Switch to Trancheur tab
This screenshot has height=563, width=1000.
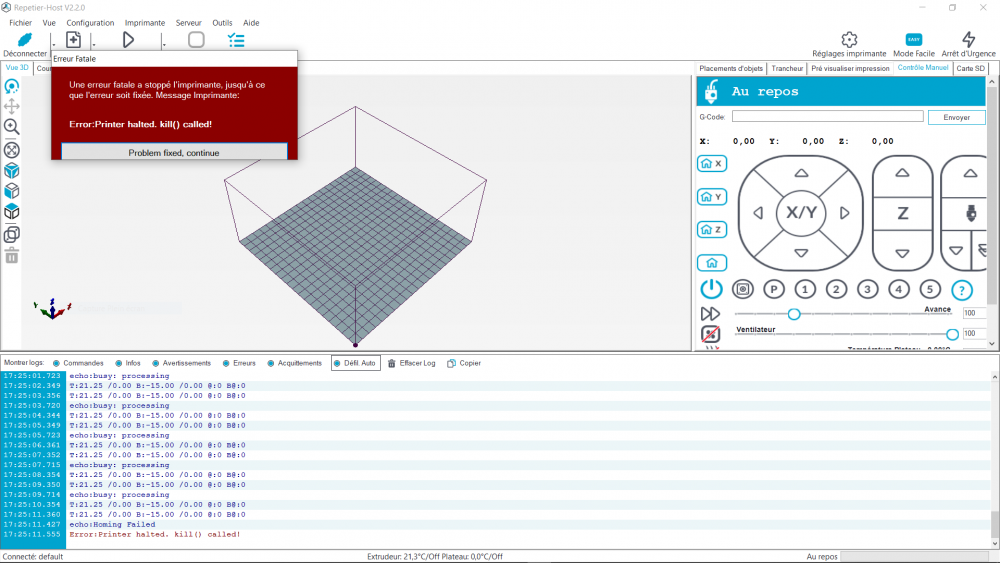click(787, 68)
